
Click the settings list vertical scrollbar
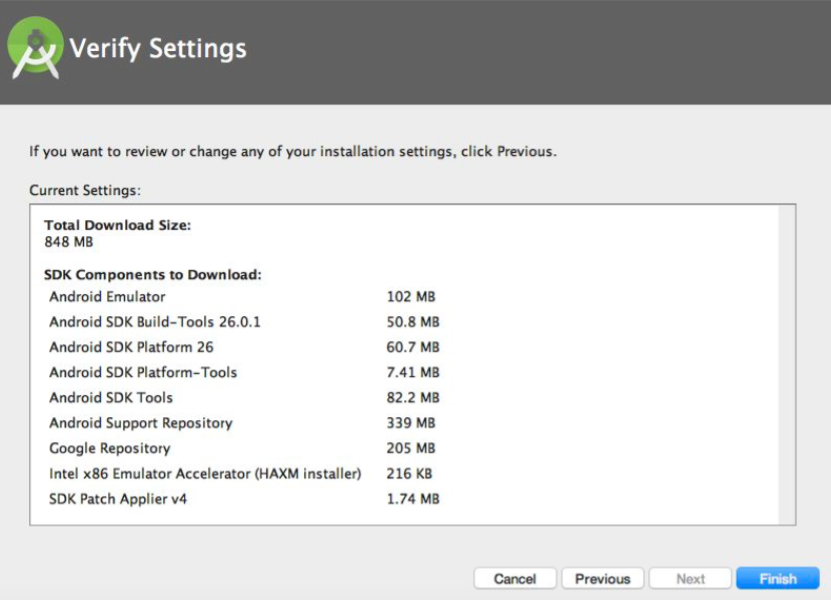787,365
